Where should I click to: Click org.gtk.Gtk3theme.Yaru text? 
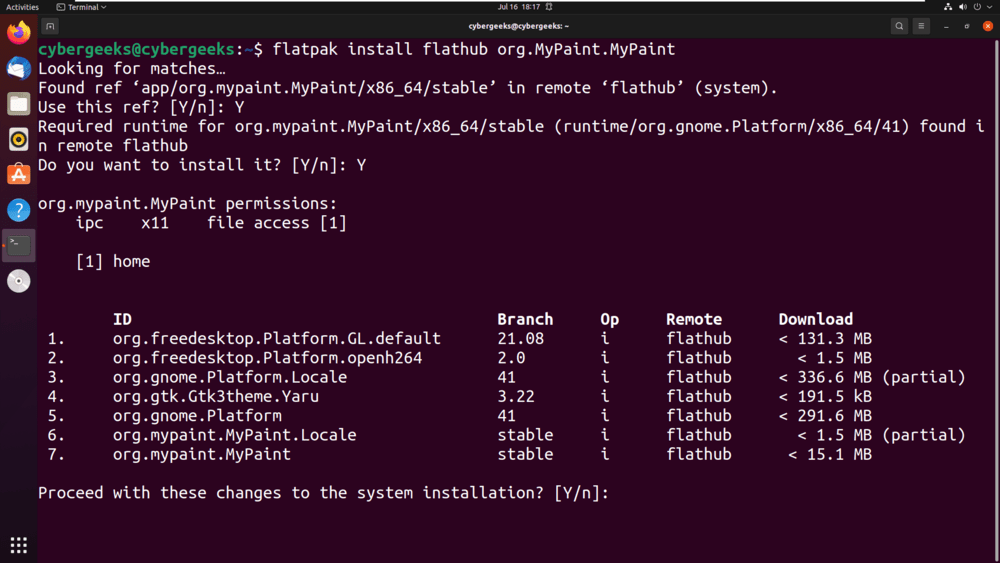click(x=216, y=397)
